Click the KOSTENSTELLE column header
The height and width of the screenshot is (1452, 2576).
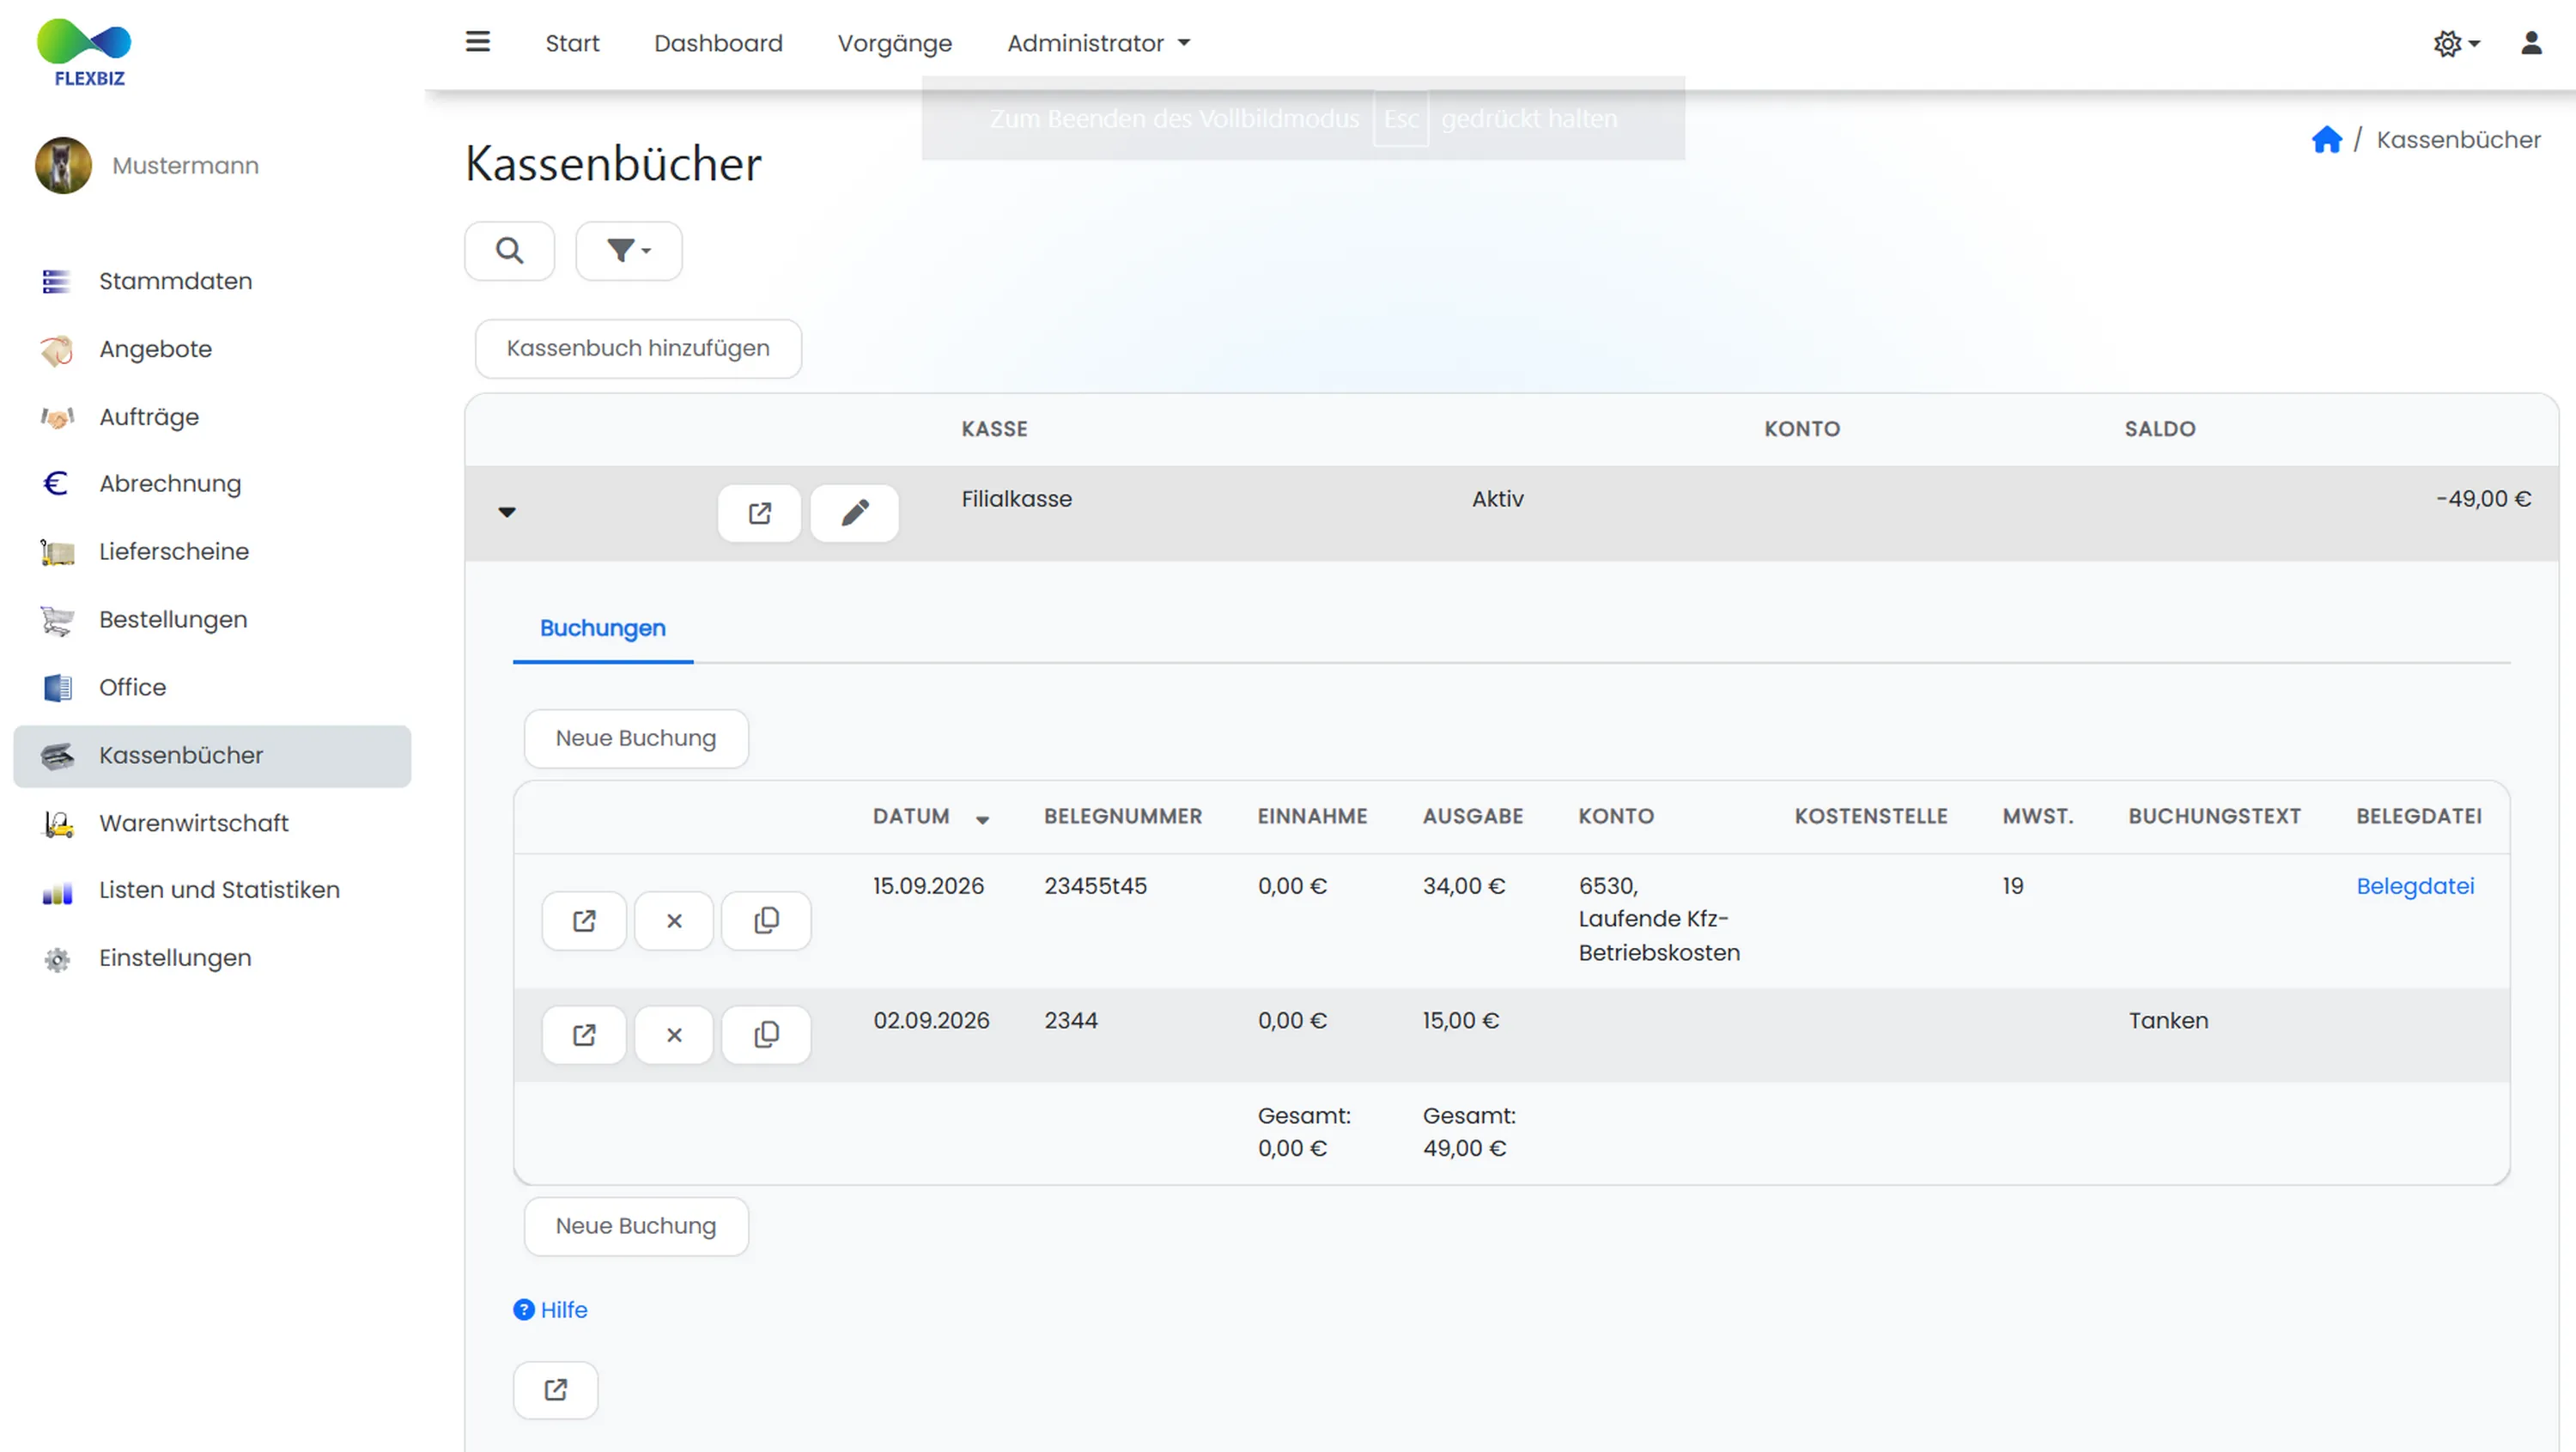click(x=1870, y=817)
